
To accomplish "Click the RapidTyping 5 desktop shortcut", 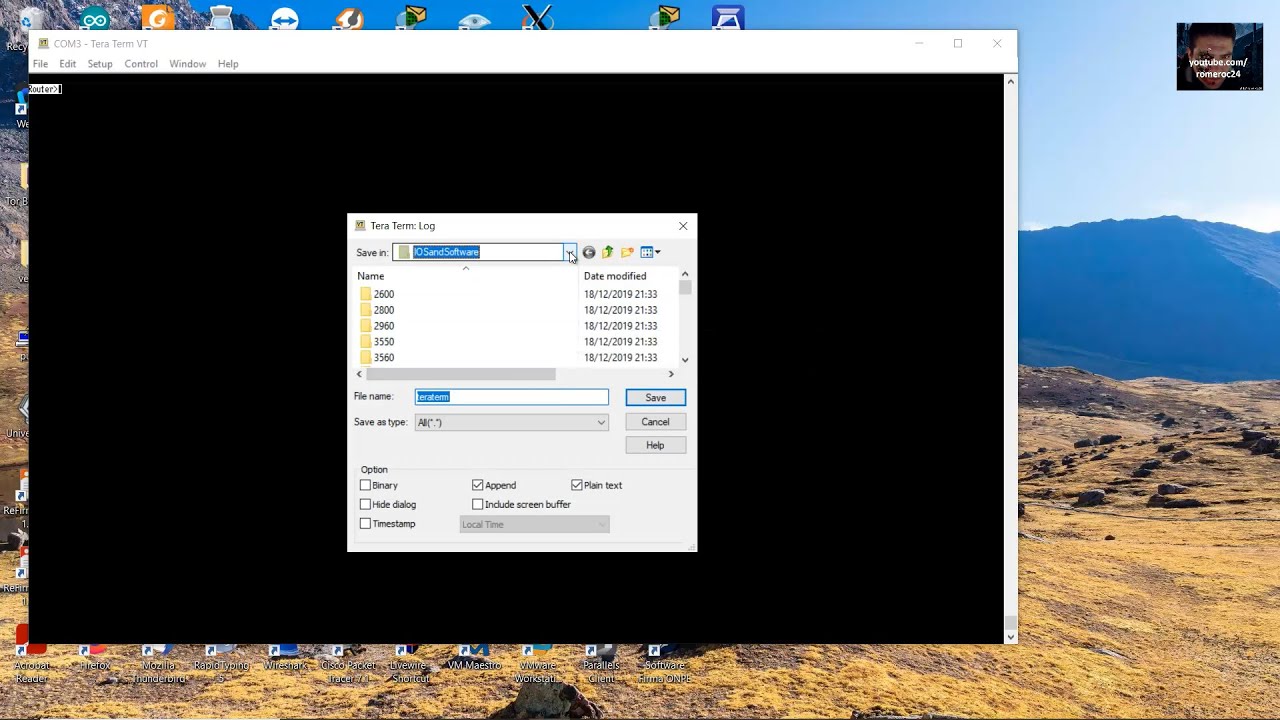I will click(x=221, y=662).
